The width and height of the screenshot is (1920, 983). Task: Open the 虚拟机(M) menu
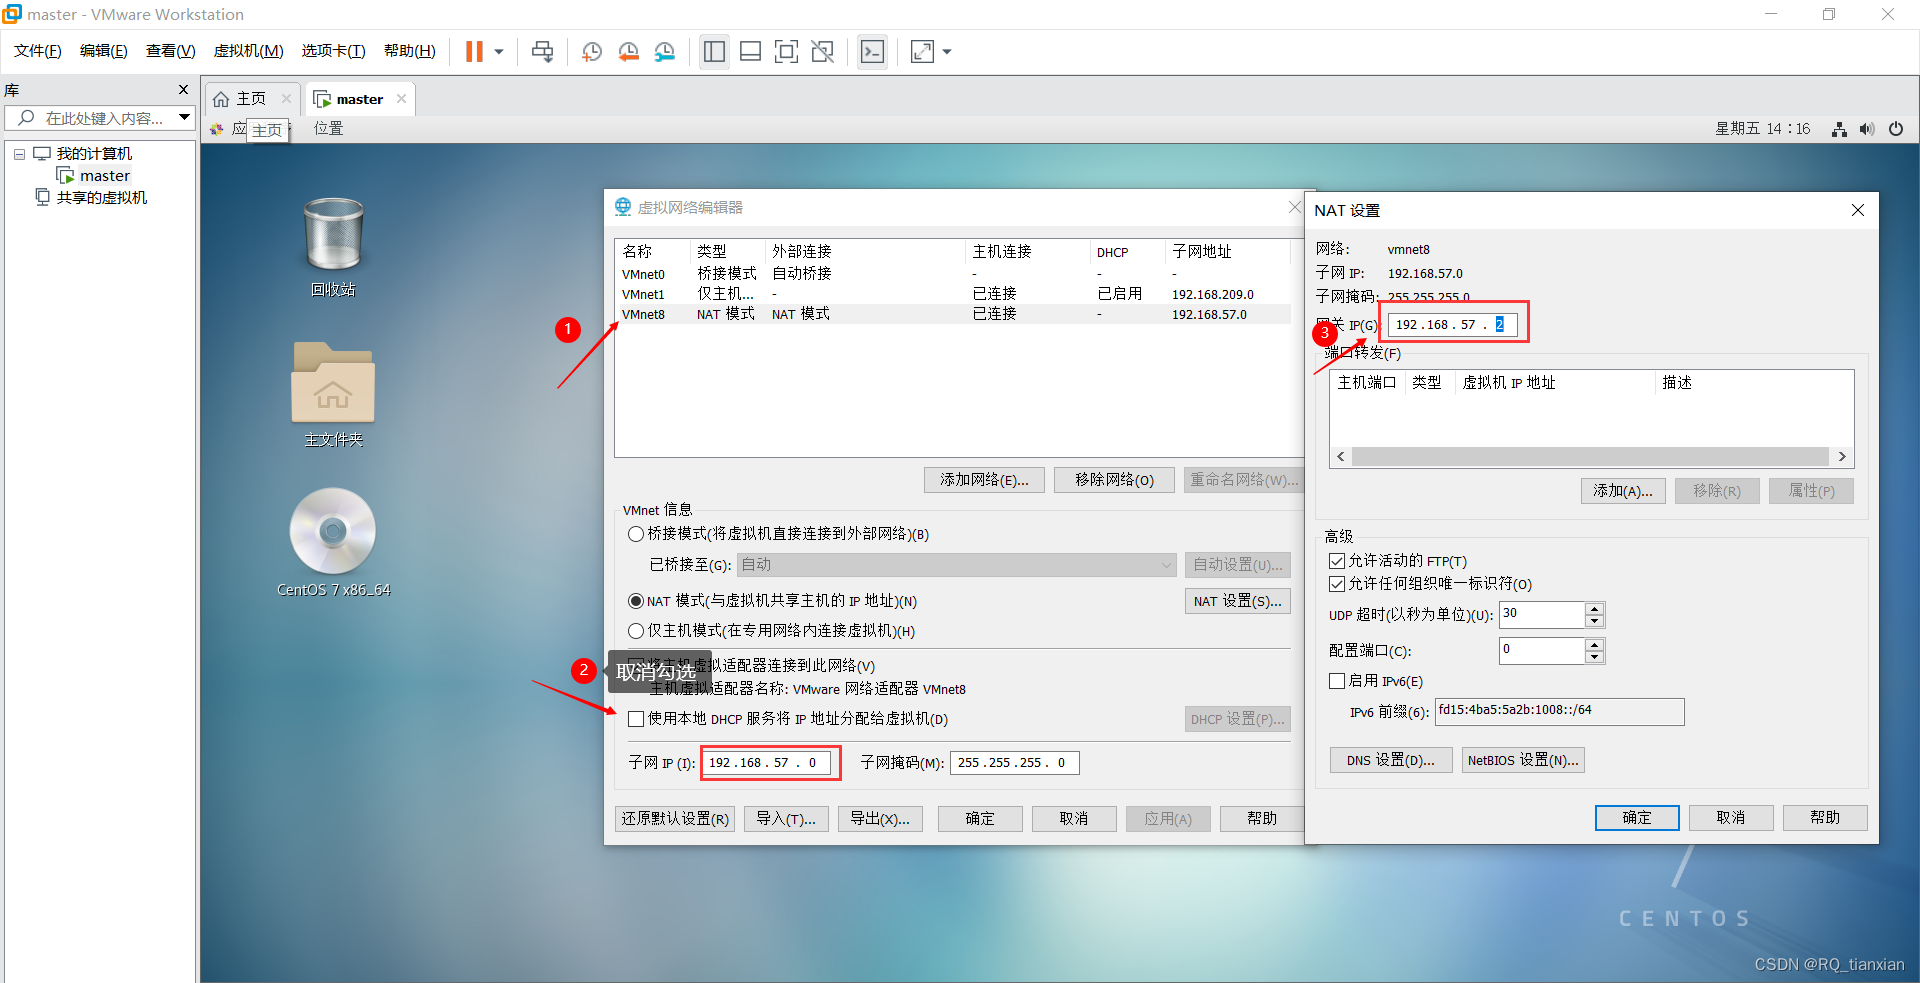pyautogui.click(x=249, y=51)
